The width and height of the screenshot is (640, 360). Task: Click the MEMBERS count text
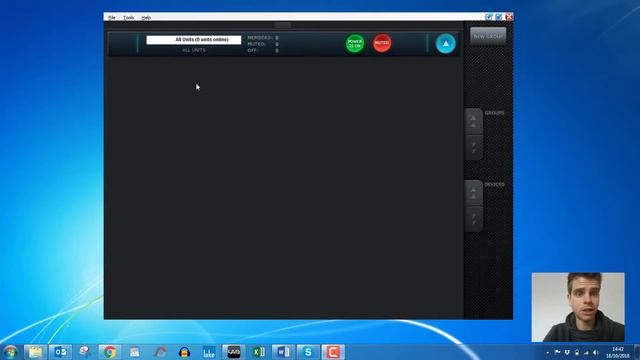tap(263, 38)
